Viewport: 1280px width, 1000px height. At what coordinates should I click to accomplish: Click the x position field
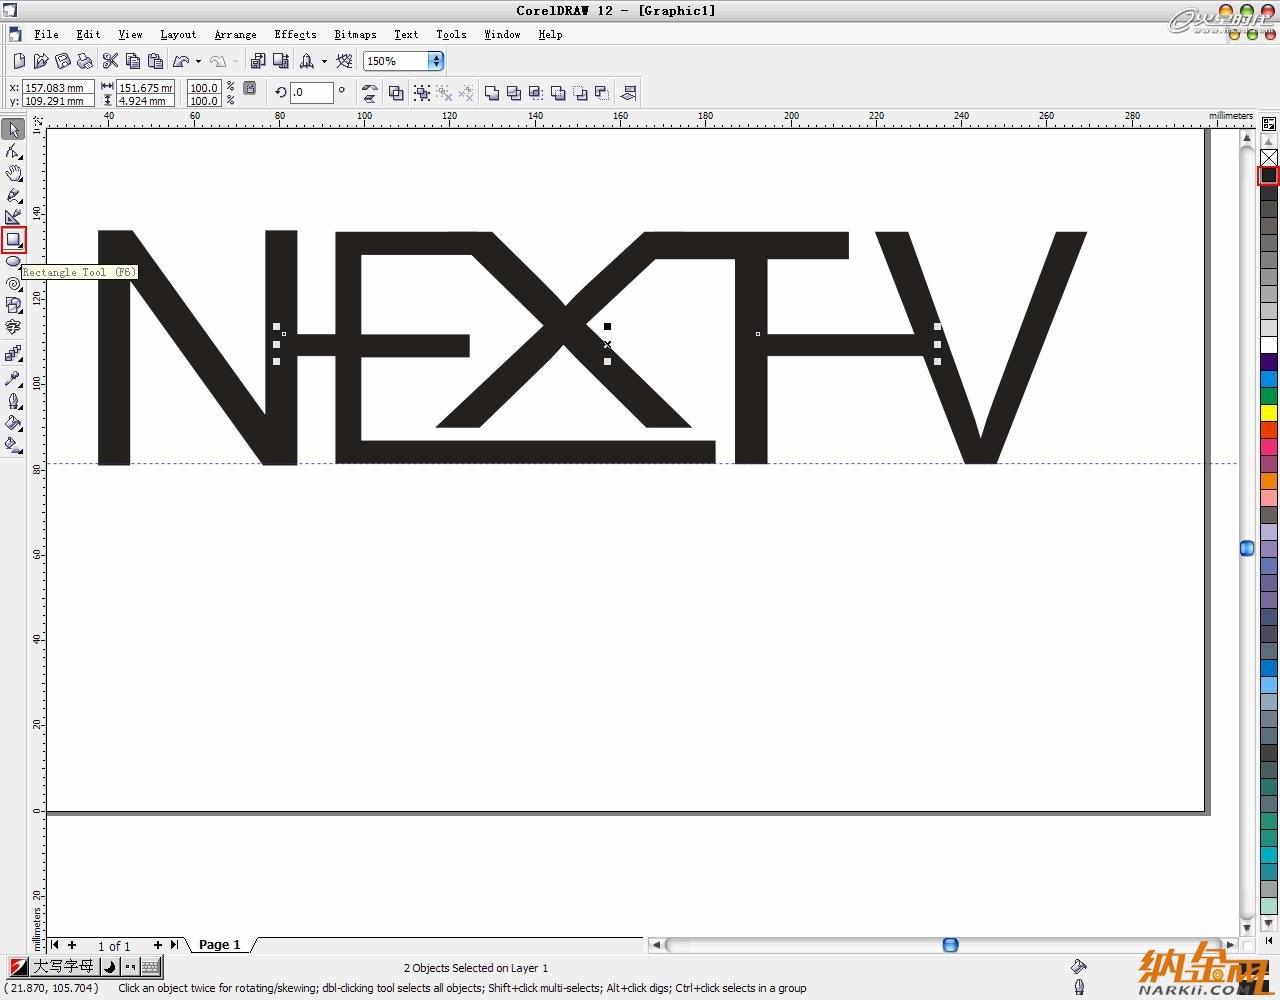(59, 88)
